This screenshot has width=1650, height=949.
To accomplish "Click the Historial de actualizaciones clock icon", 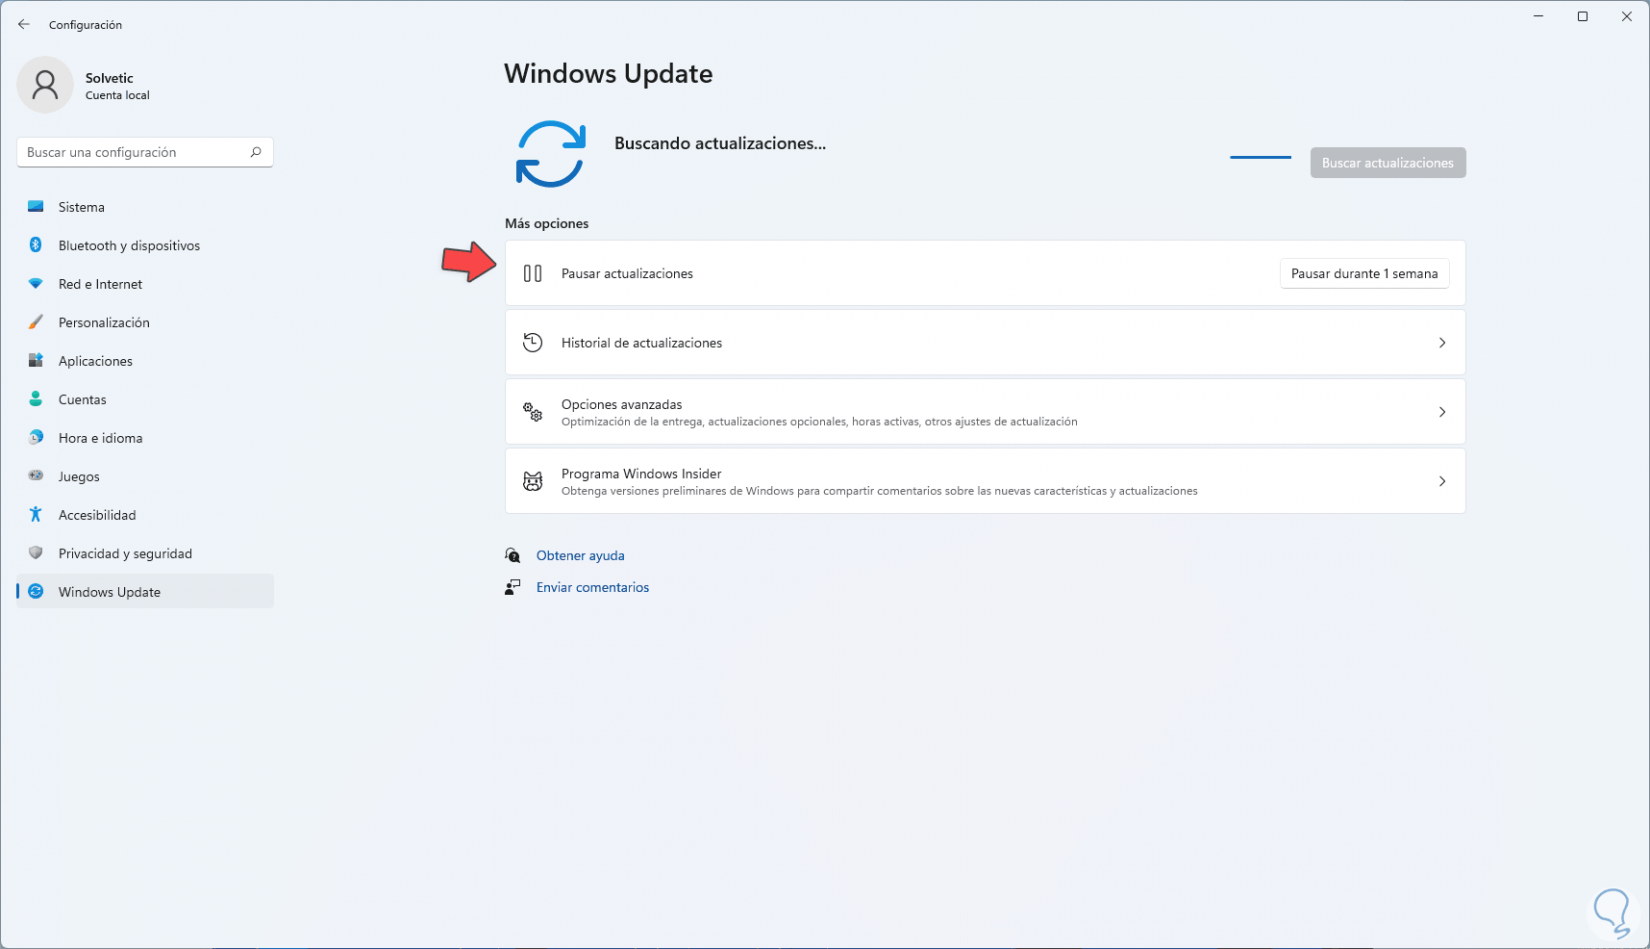I will coord(533,343).
